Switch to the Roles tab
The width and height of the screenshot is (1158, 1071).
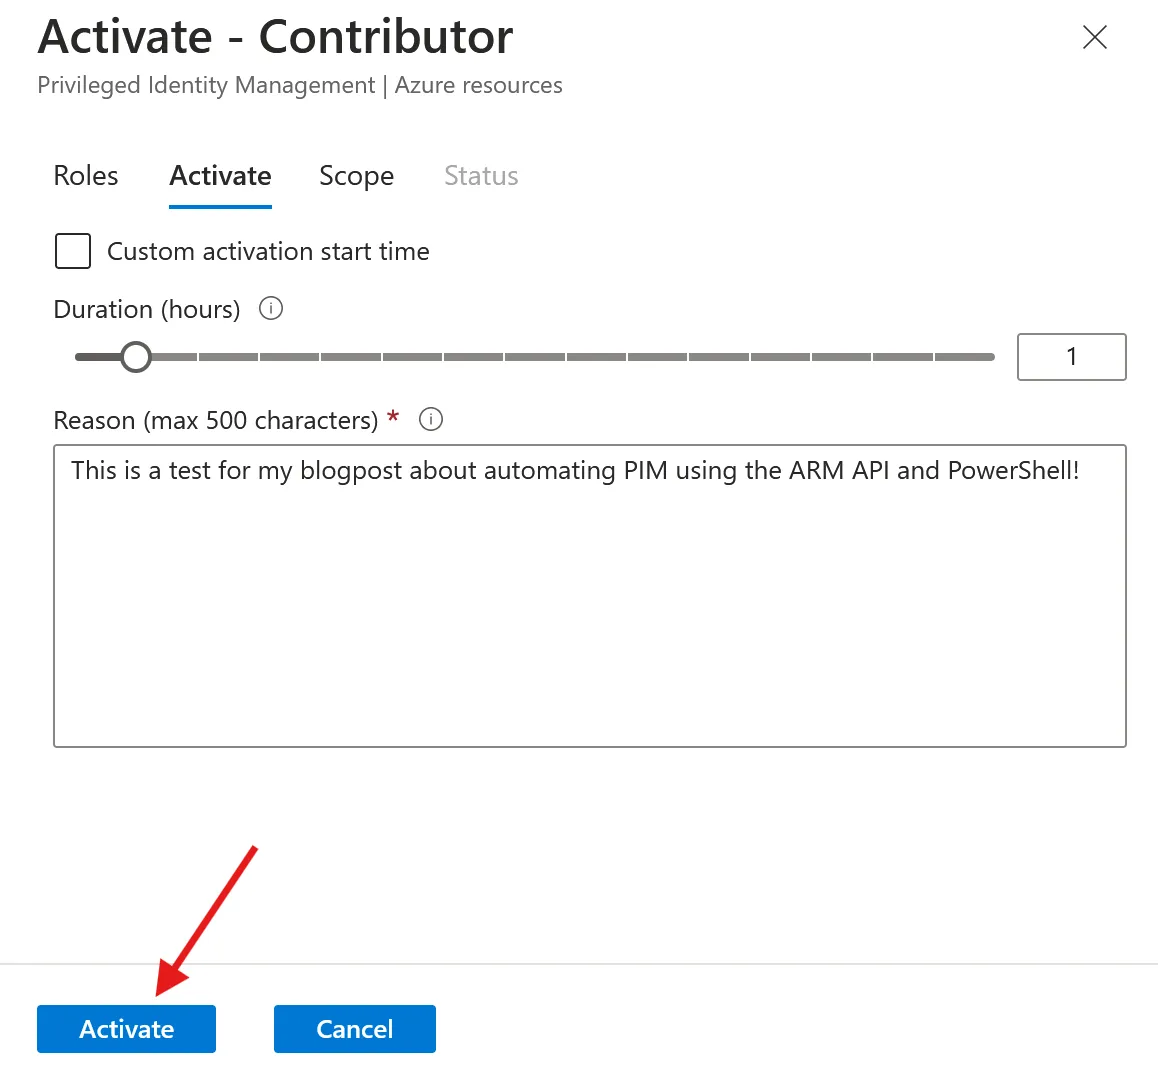(86, 176)
